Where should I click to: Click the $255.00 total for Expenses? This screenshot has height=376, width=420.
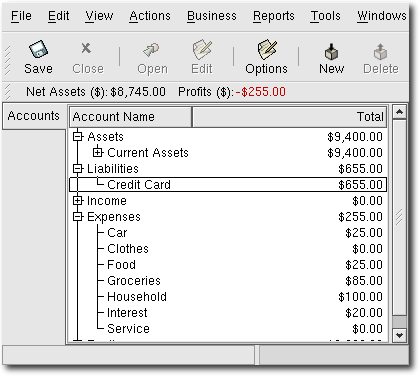coord(360,217)
